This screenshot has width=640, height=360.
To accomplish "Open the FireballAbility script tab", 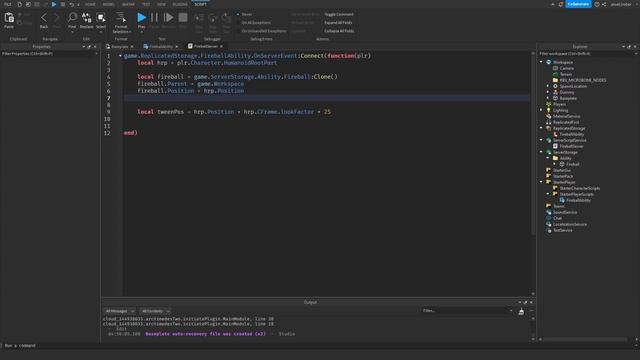I will coord(161,47).
